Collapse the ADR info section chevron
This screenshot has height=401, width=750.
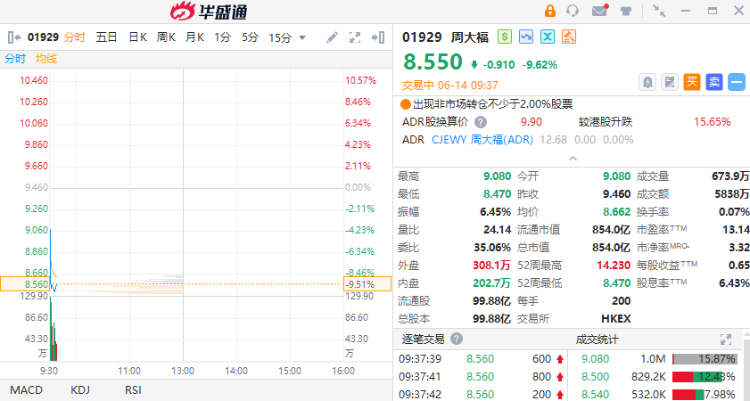click(x=573, y=158)
